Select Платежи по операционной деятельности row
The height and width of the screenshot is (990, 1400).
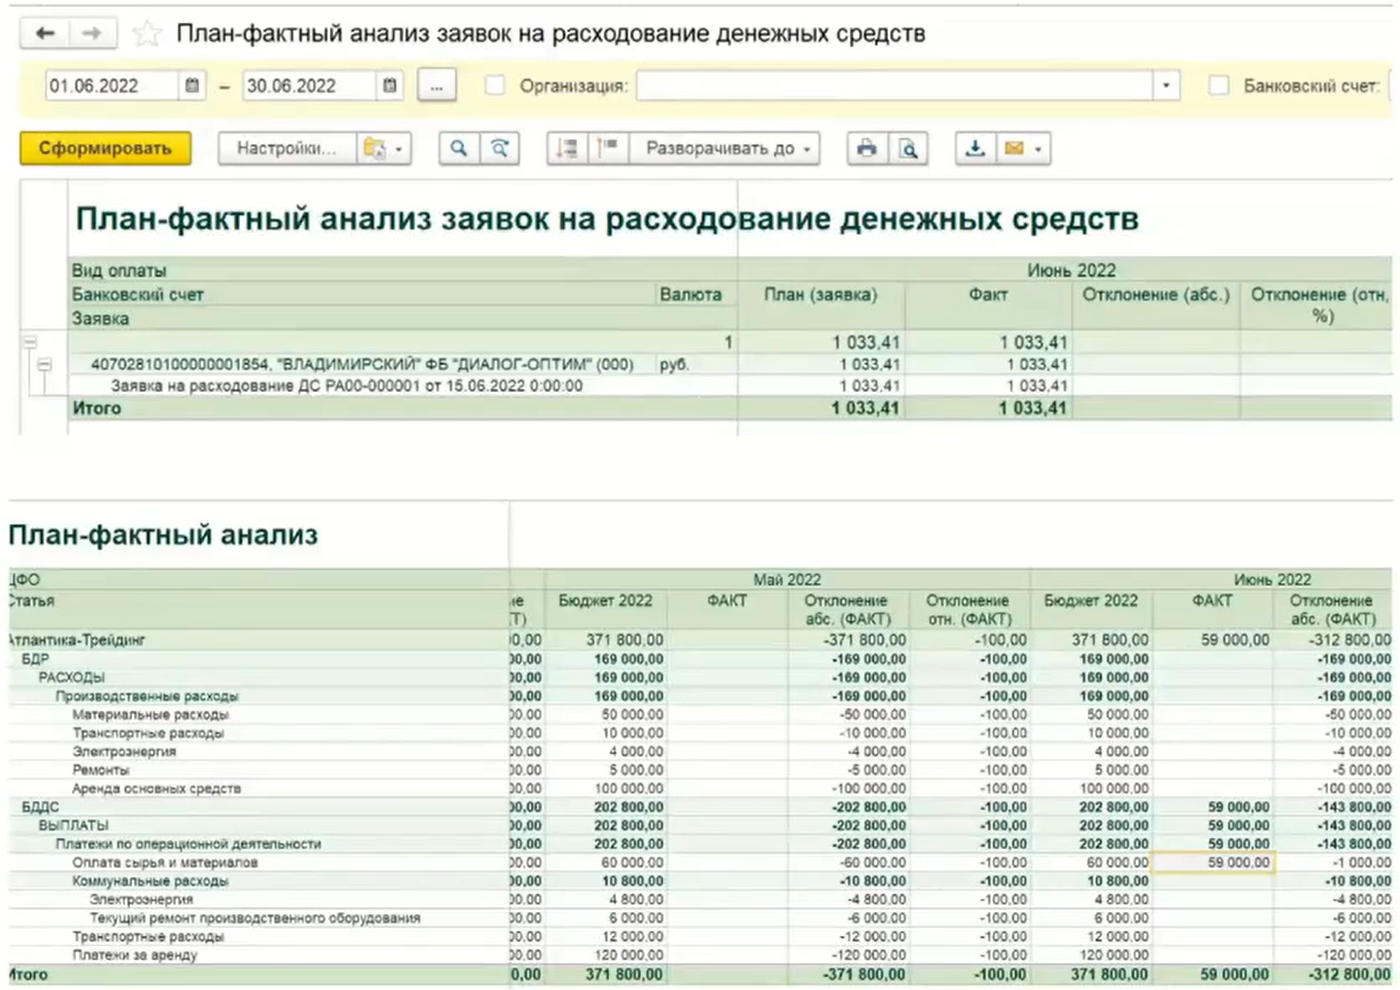click(x=188, y=844)
